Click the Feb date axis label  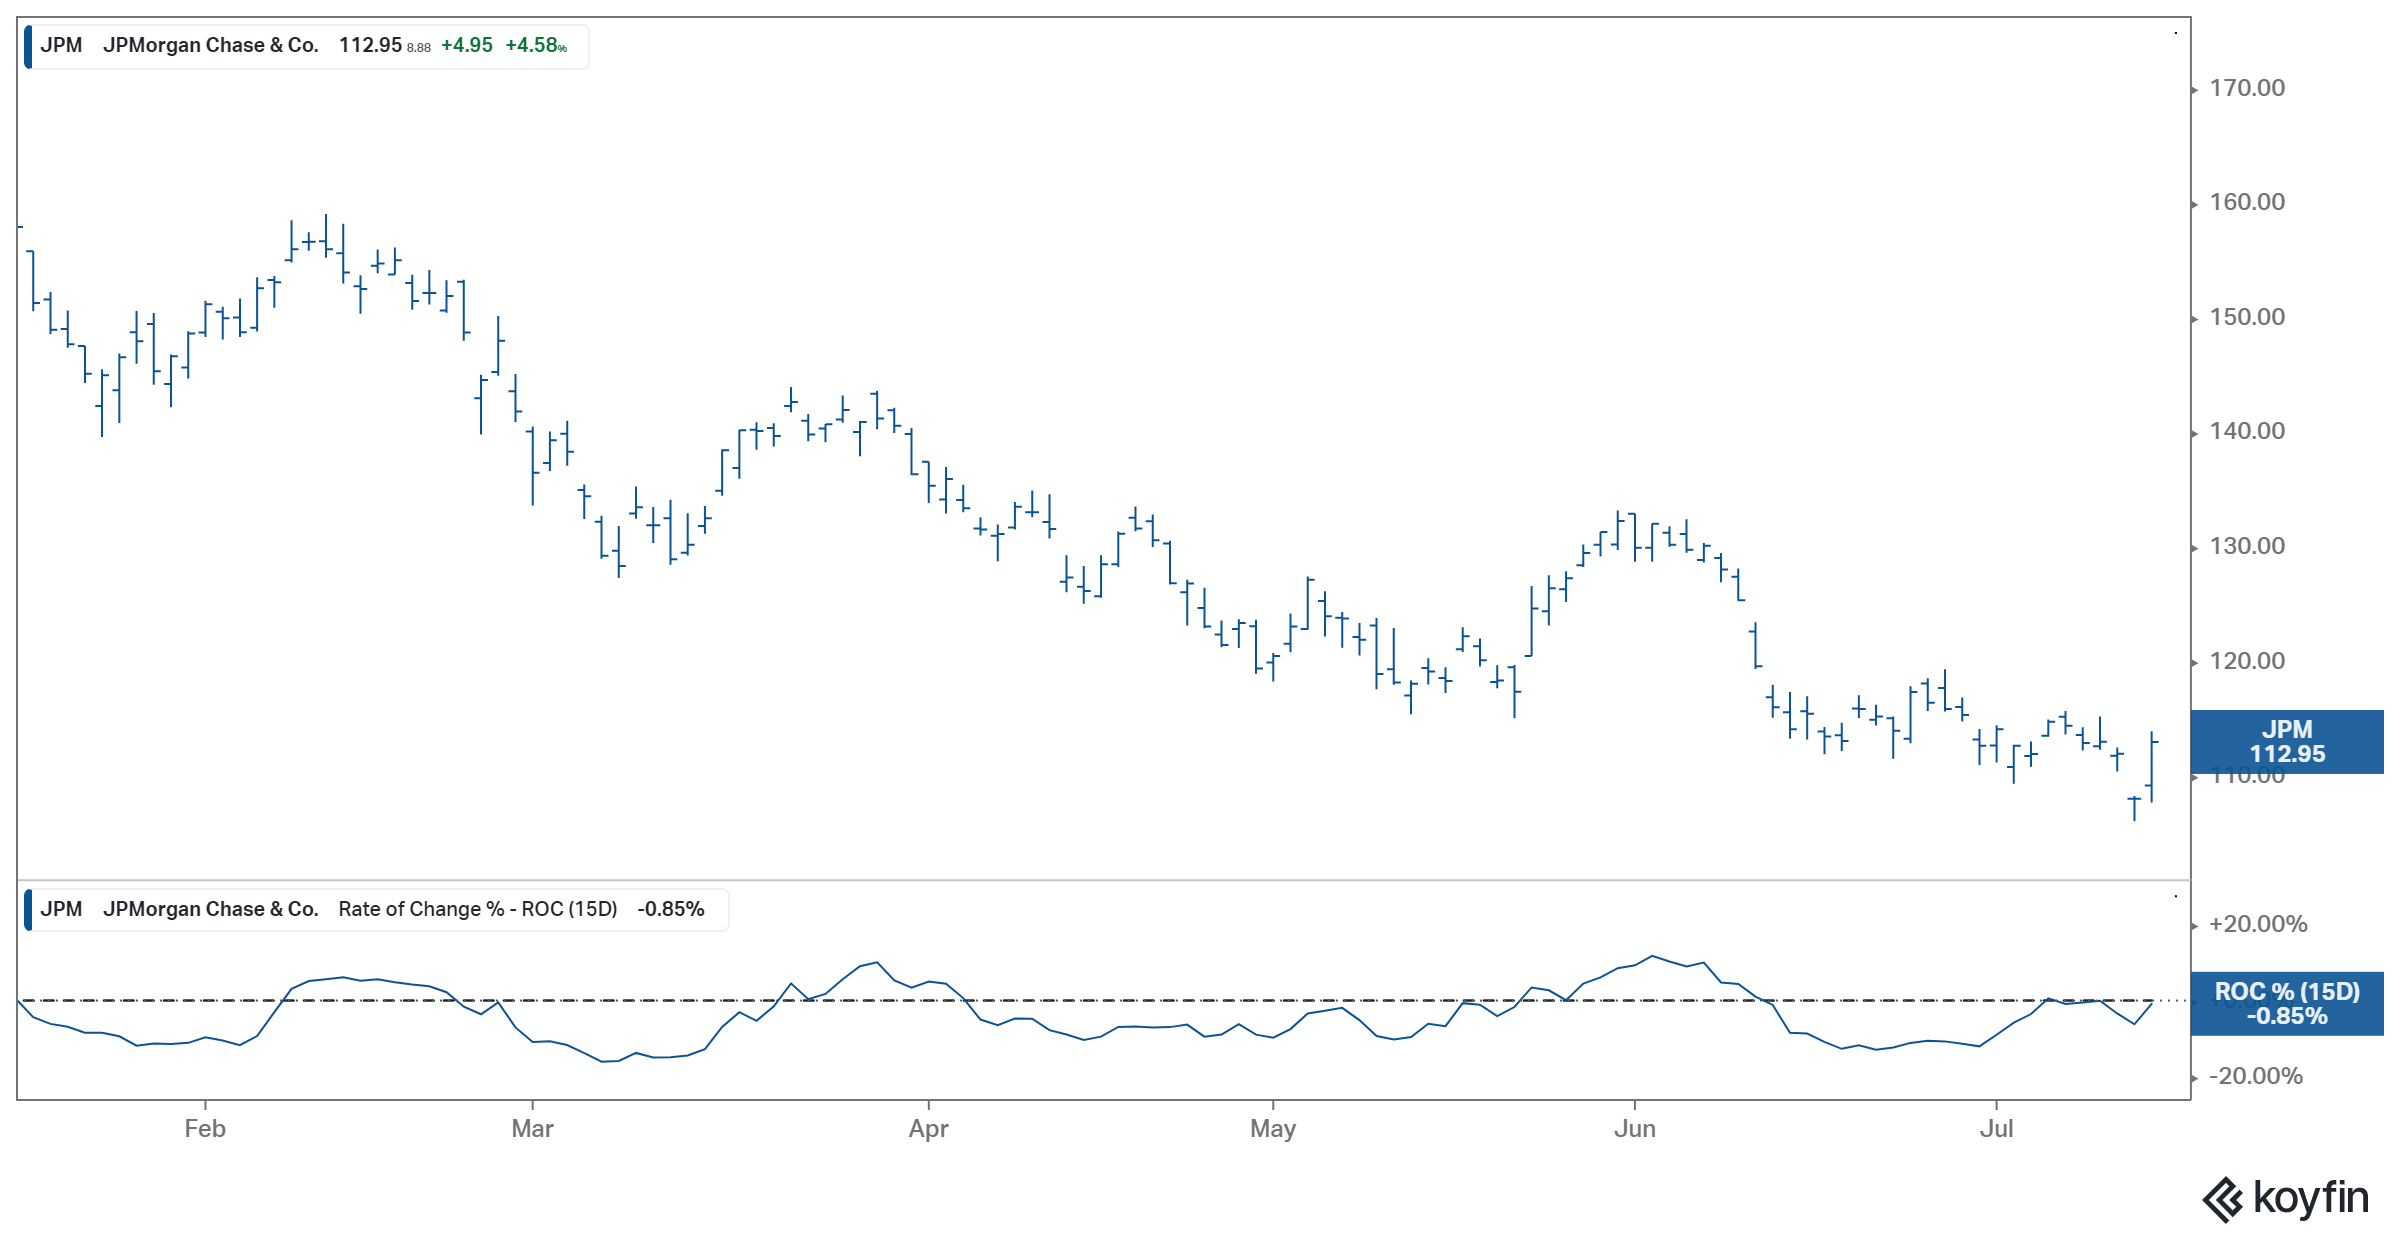point(205,1129)
